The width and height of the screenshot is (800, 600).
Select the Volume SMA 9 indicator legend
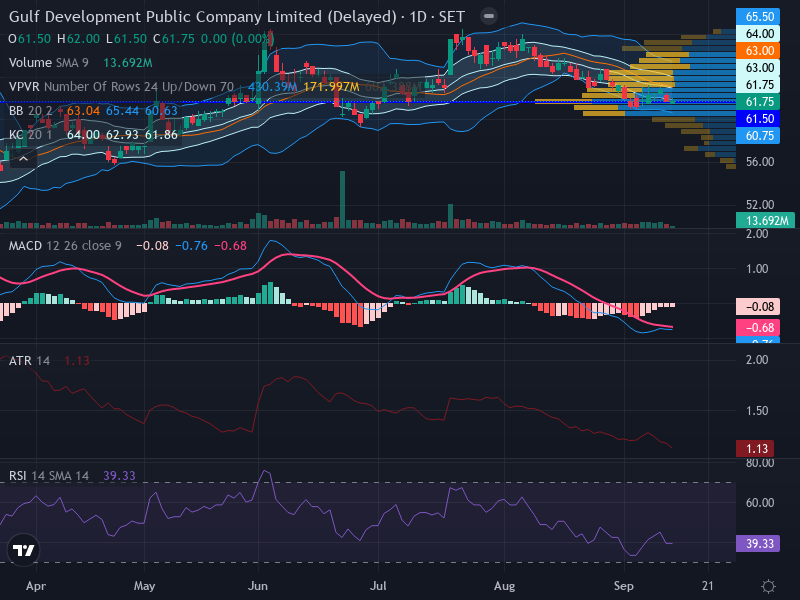tap(48, 63)
